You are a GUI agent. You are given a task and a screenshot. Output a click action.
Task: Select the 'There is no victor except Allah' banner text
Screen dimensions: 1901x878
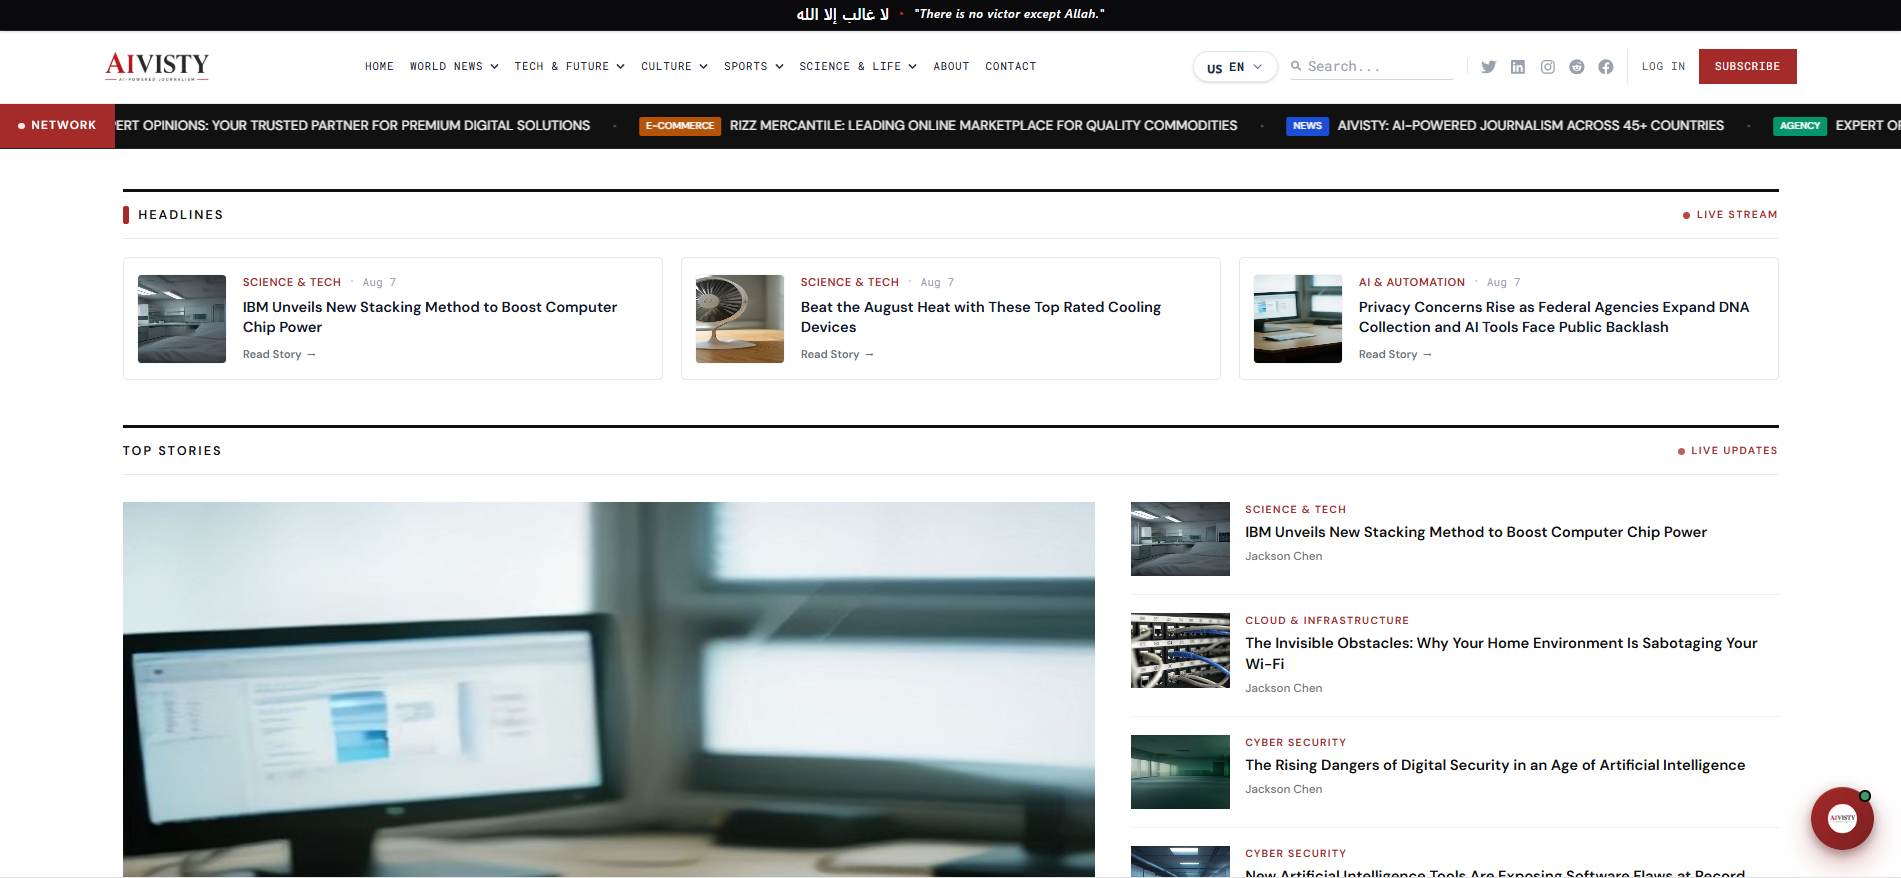click(1010, 14)
